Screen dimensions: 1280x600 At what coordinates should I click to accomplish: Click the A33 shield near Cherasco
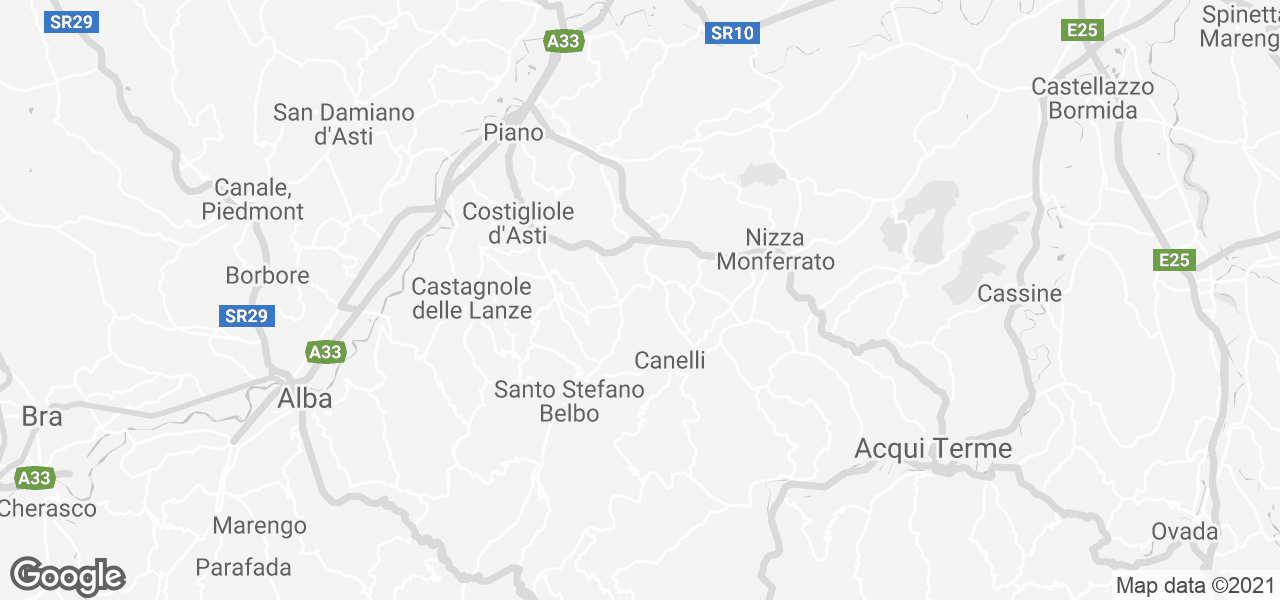34,478
